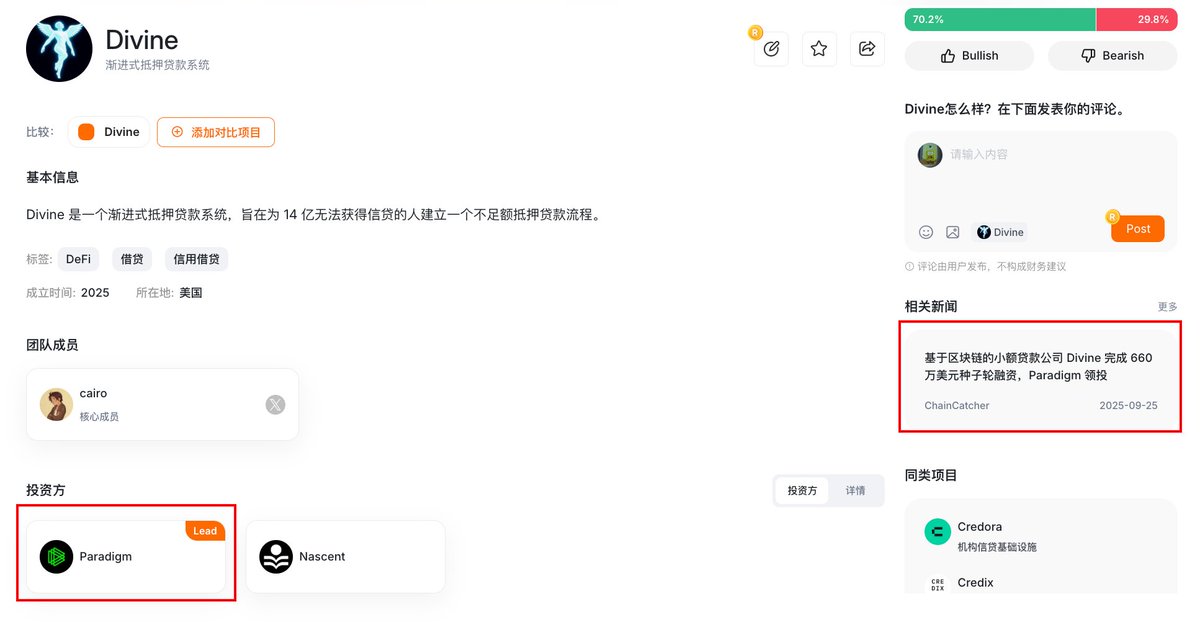Screen dimensions: 1200x622
Task: Click the 借贷 tag
Action: [x=132, y=259]
